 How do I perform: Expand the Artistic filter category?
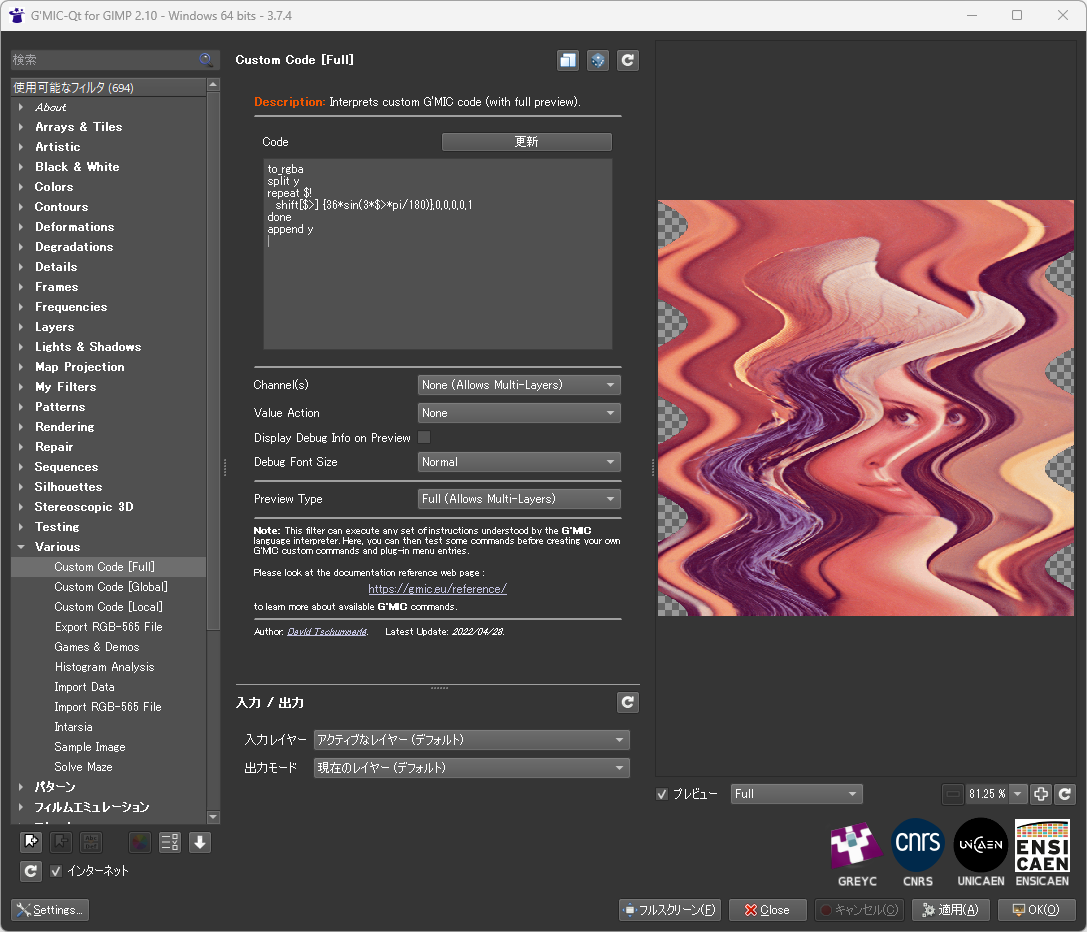[x=58, y=147]
